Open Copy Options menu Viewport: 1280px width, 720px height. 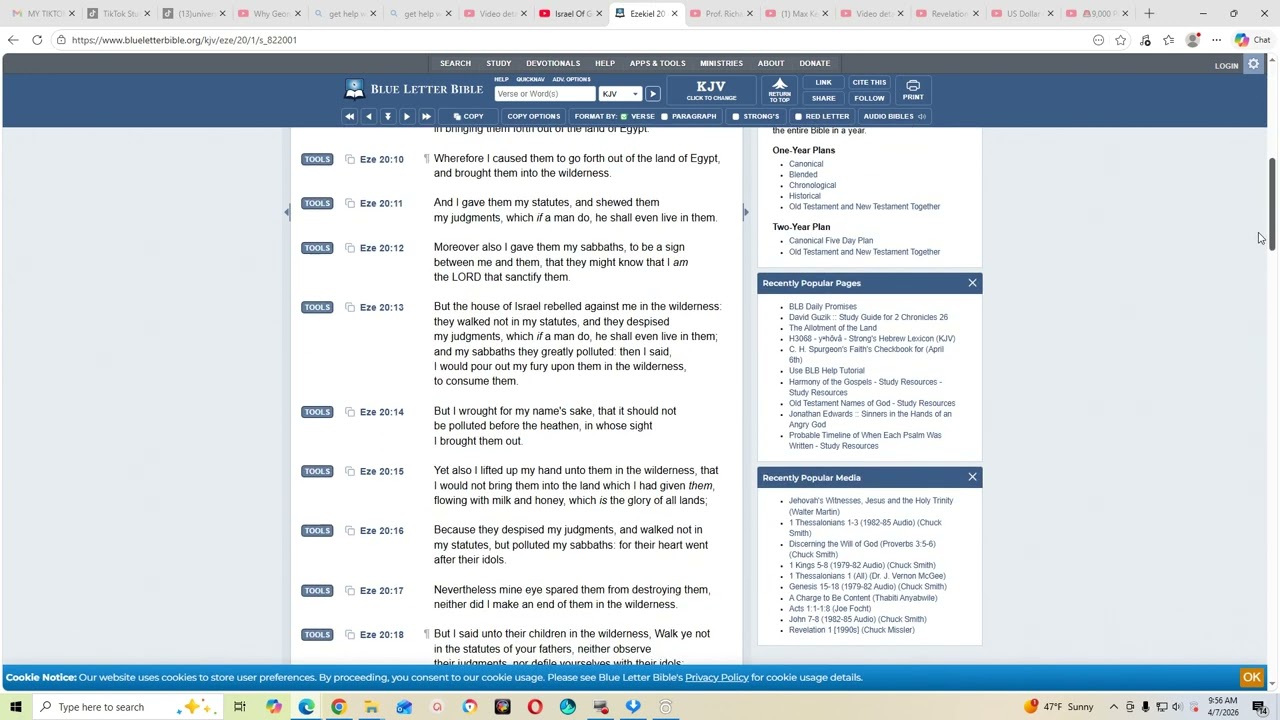(x=533, y=117)
